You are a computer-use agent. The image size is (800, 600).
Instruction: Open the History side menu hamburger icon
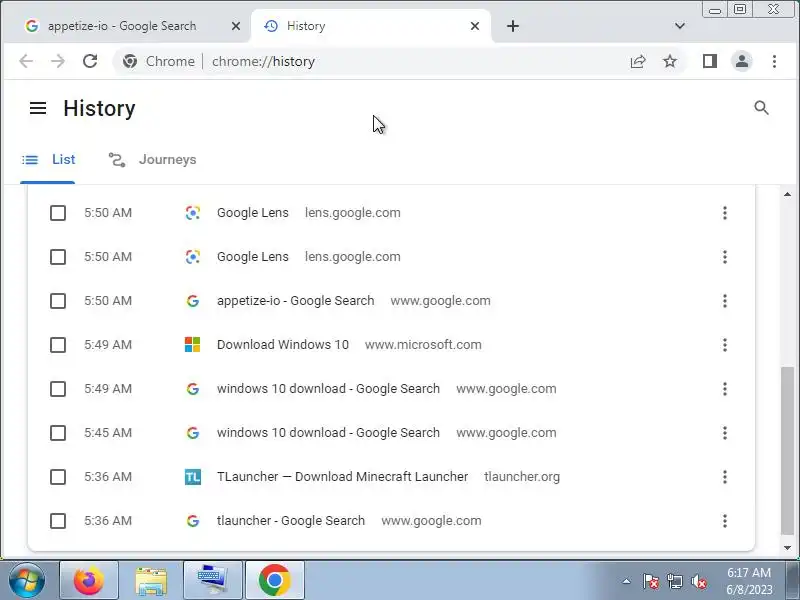point(38,108)
